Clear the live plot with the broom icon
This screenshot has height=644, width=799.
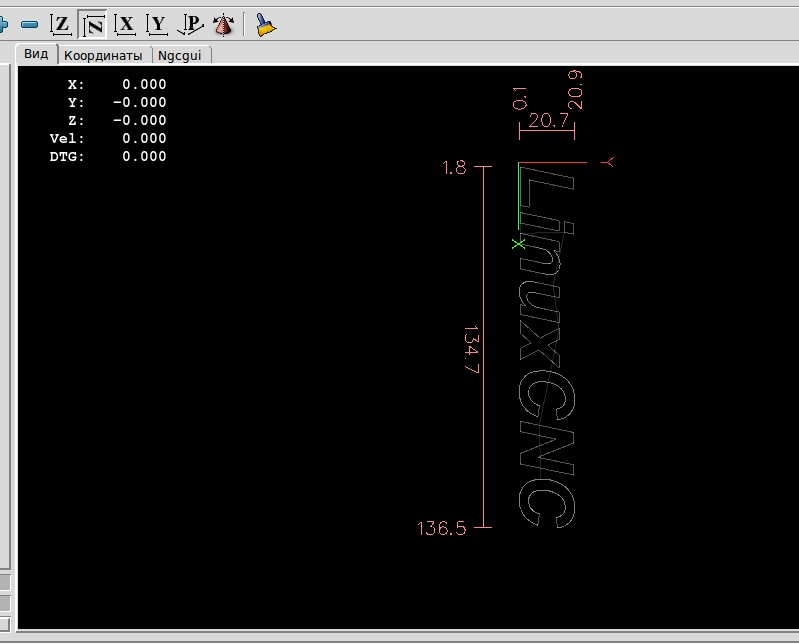click(265, 24)
